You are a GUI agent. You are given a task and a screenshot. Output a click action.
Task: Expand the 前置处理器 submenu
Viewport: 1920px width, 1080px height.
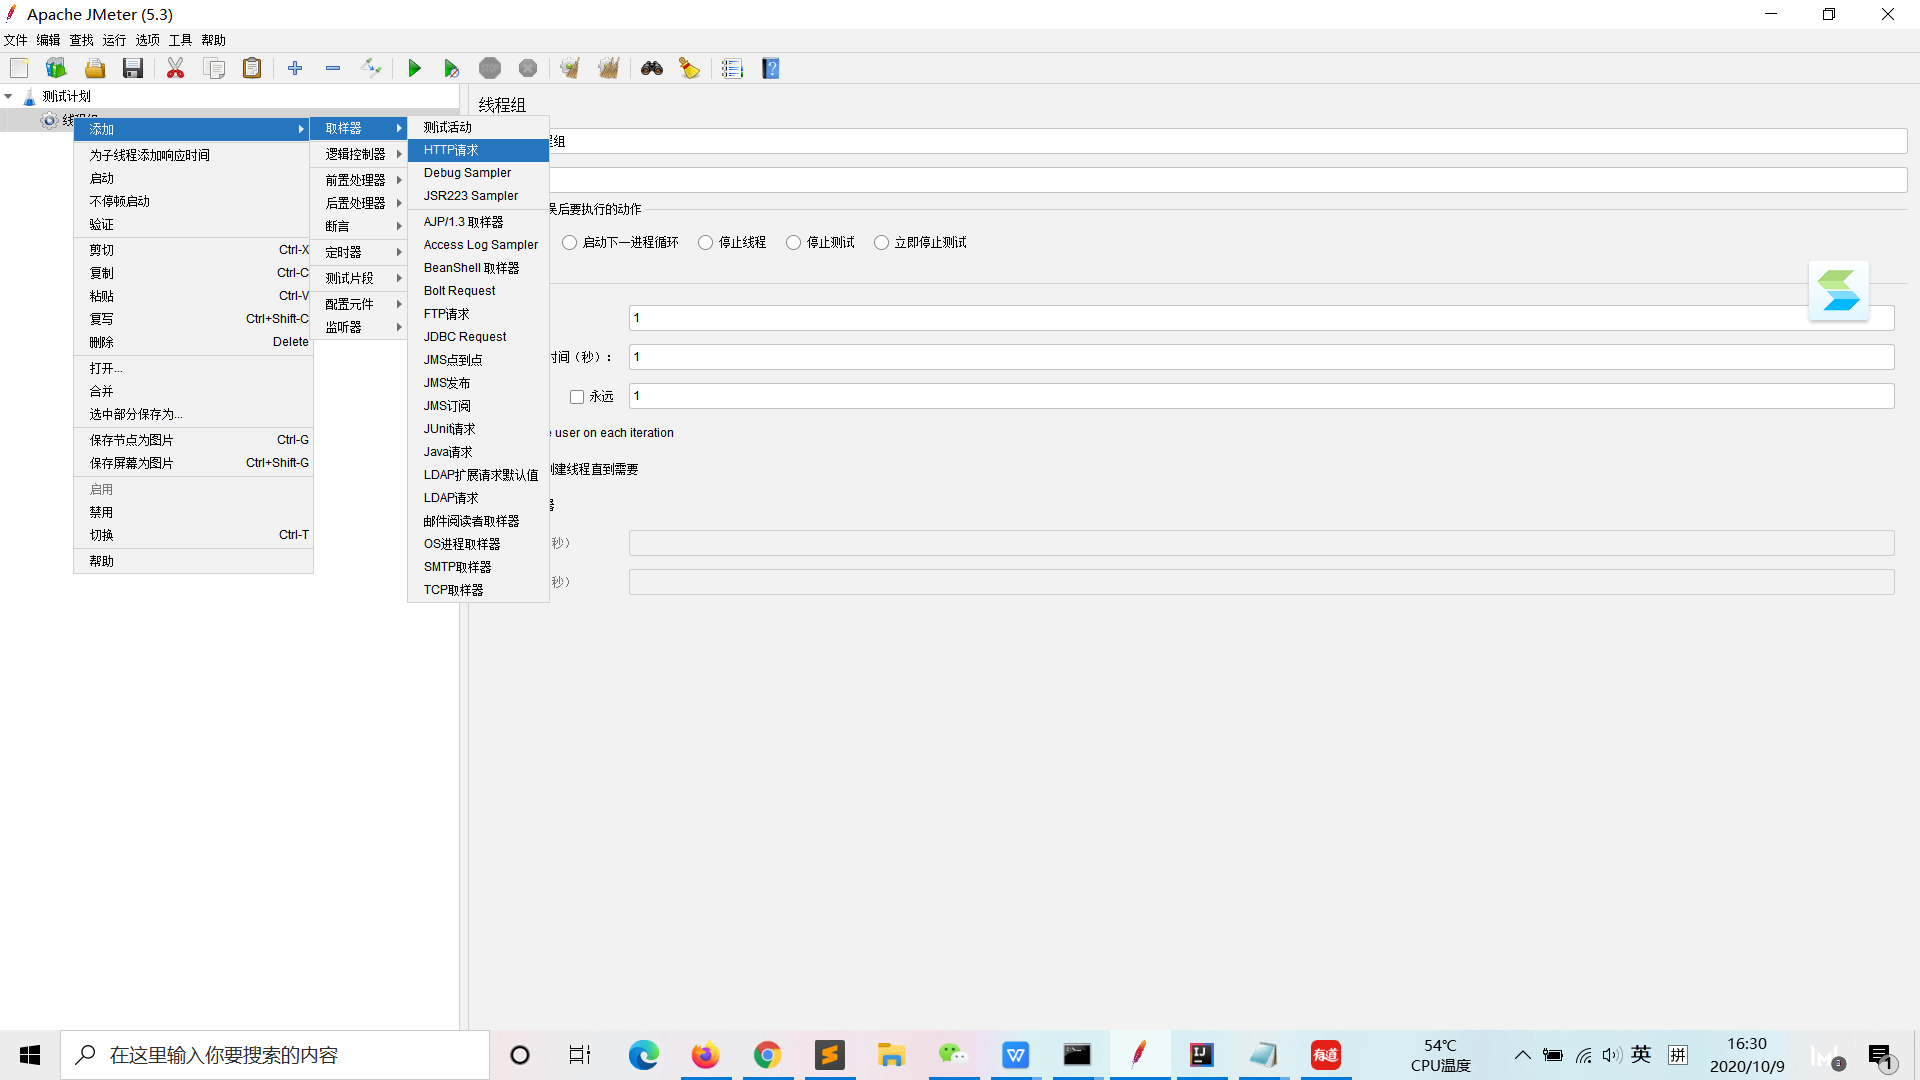359,180
